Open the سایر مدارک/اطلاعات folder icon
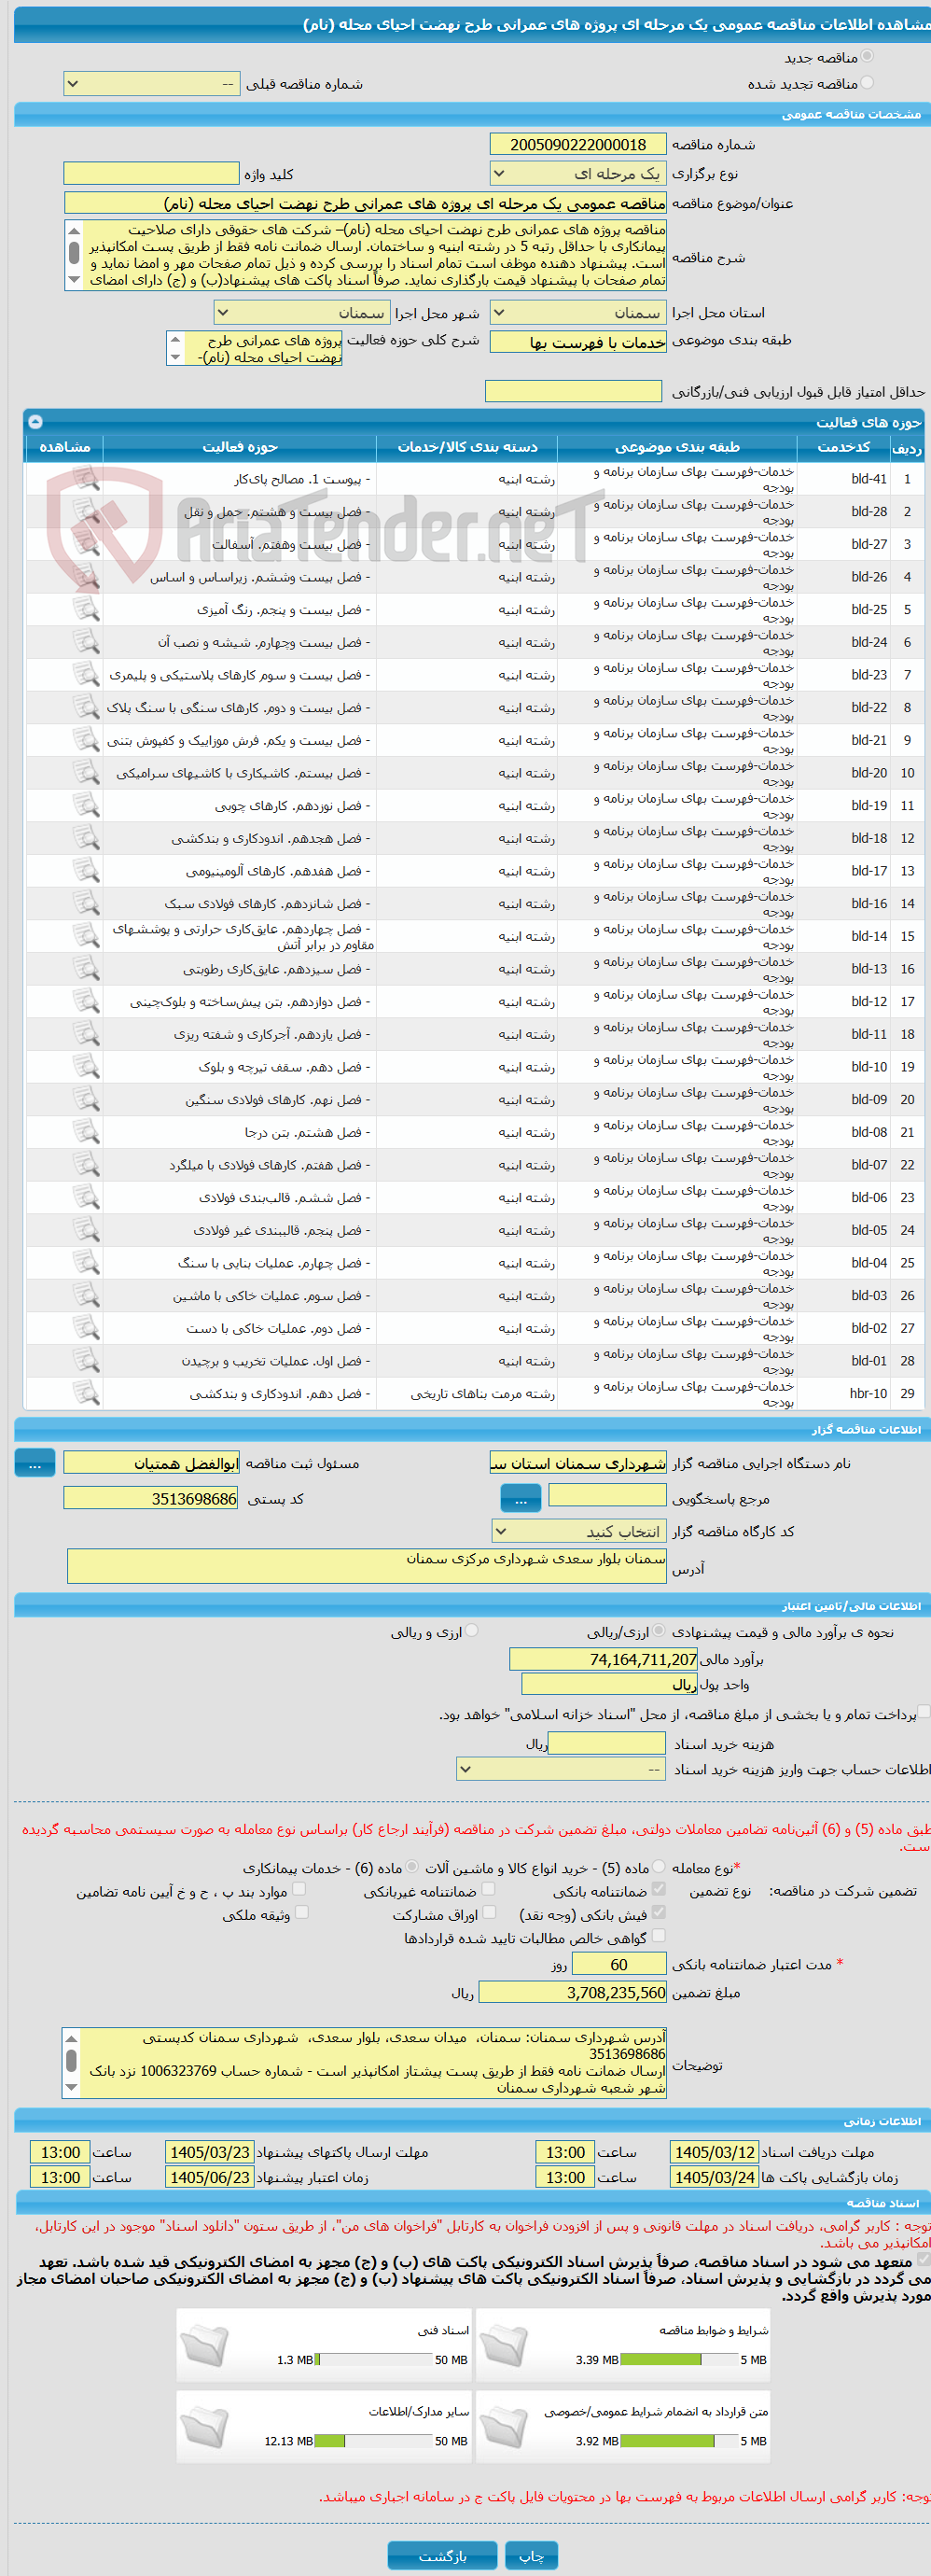931x2576 pixels. (204, 2426)
